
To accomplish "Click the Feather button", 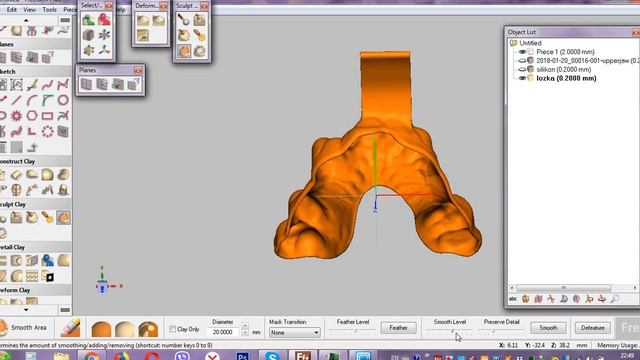I will coord(398,328).
